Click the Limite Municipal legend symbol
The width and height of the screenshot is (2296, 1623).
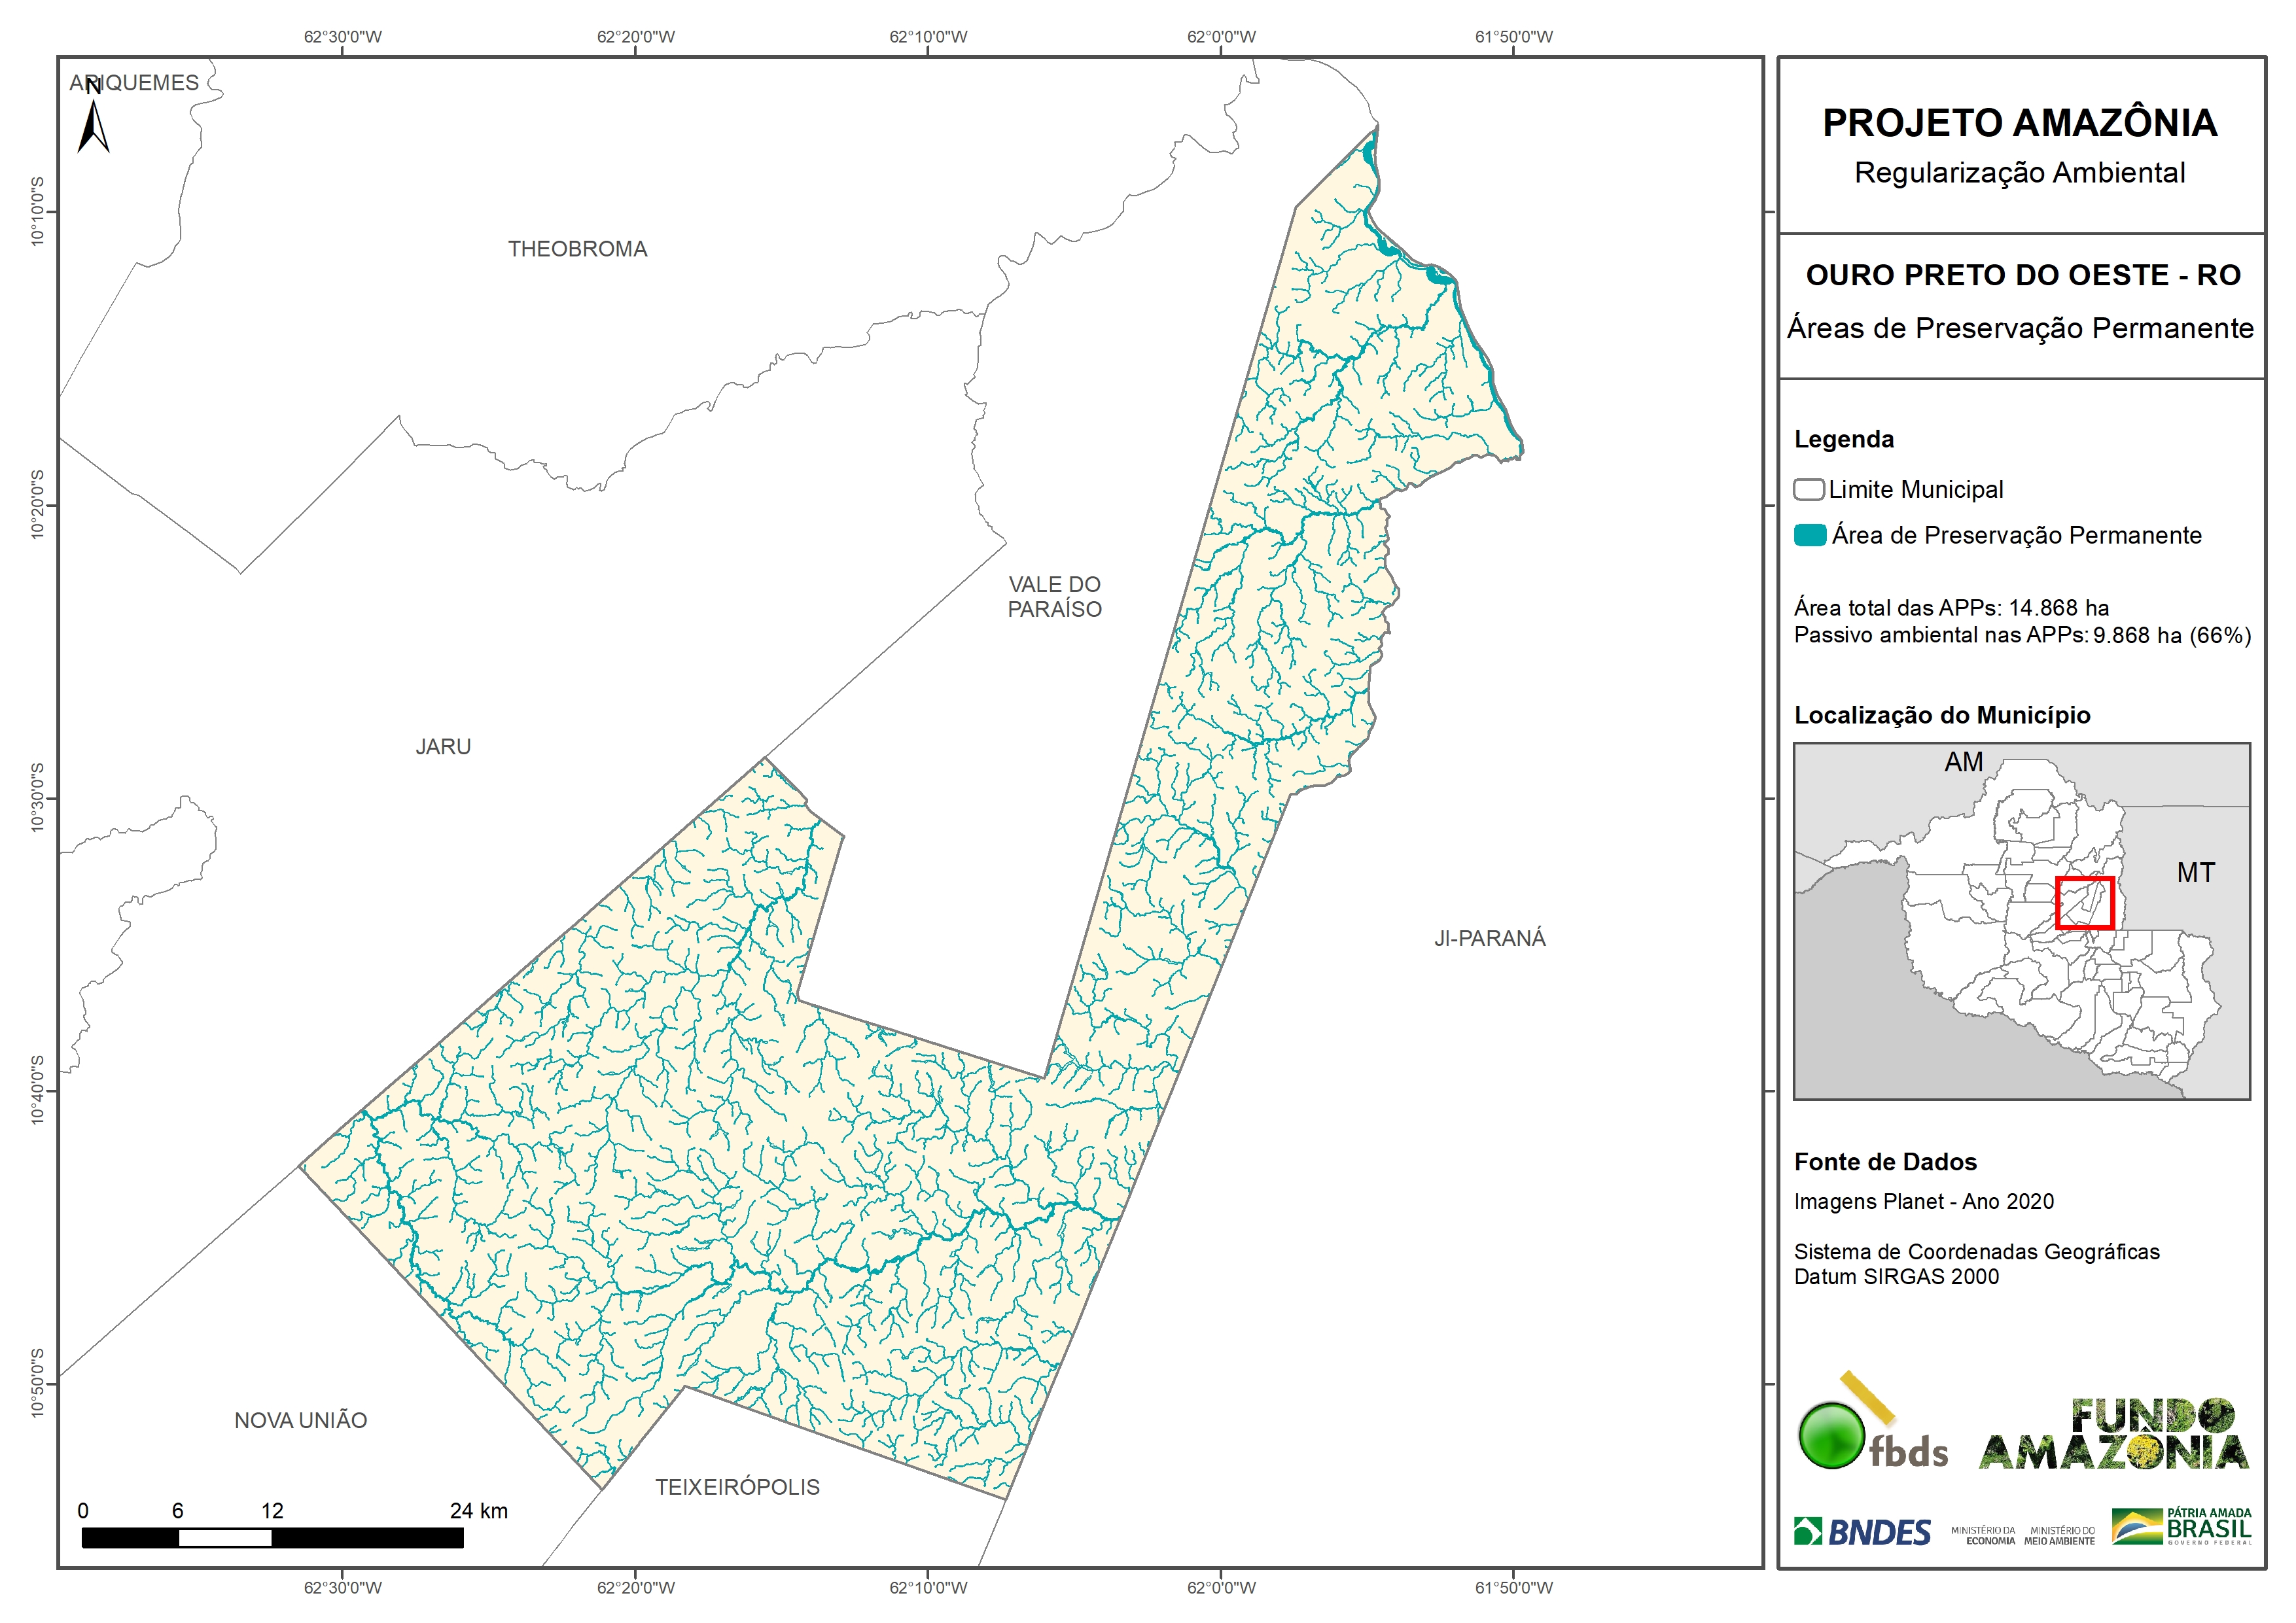pos(1808,489)
